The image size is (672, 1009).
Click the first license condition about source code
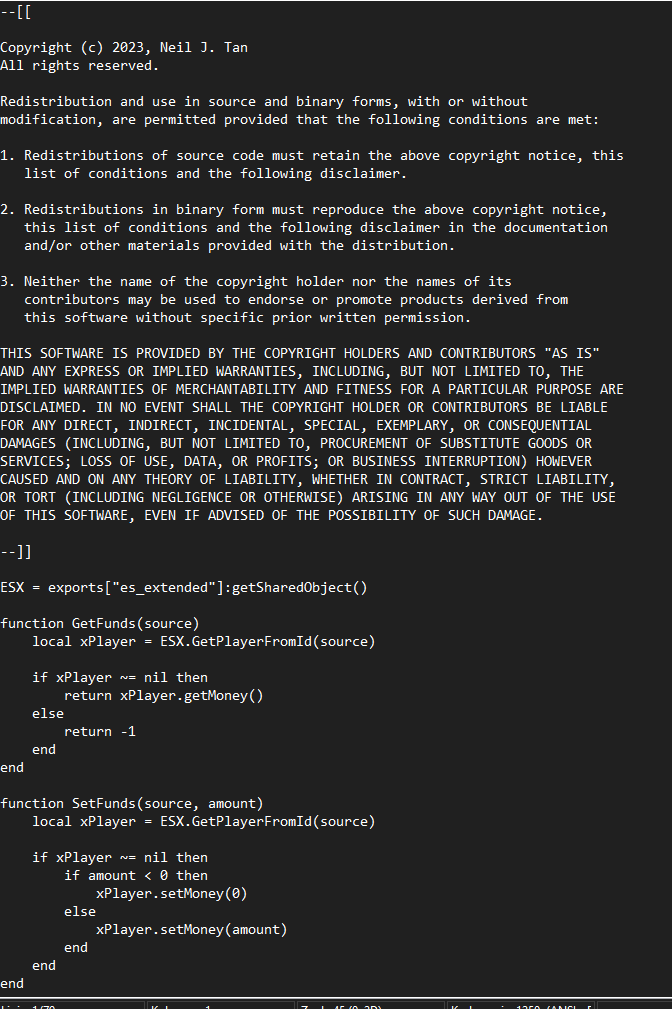[x=322, y=155]
